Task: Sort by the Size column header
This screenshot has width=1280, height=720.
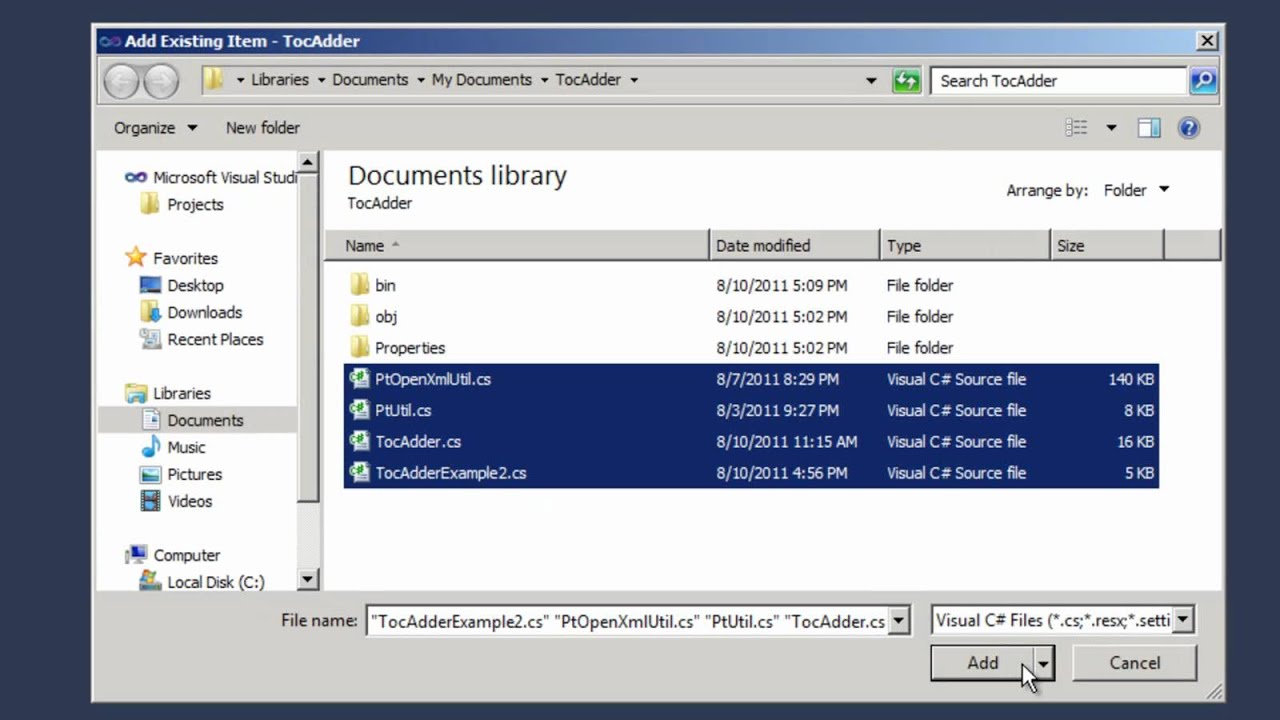Action: (x=1107, y=245)
